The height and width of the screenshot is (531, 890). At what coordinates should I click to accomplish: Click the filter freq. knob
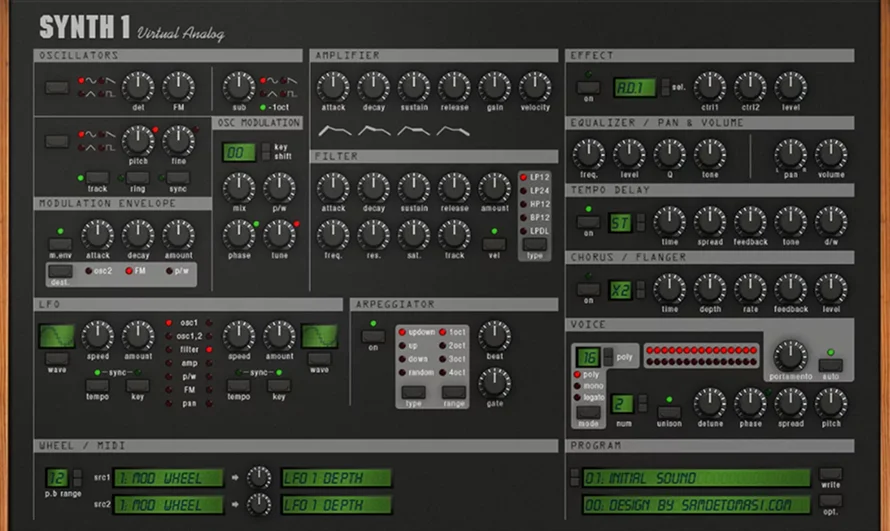point(332,233)
